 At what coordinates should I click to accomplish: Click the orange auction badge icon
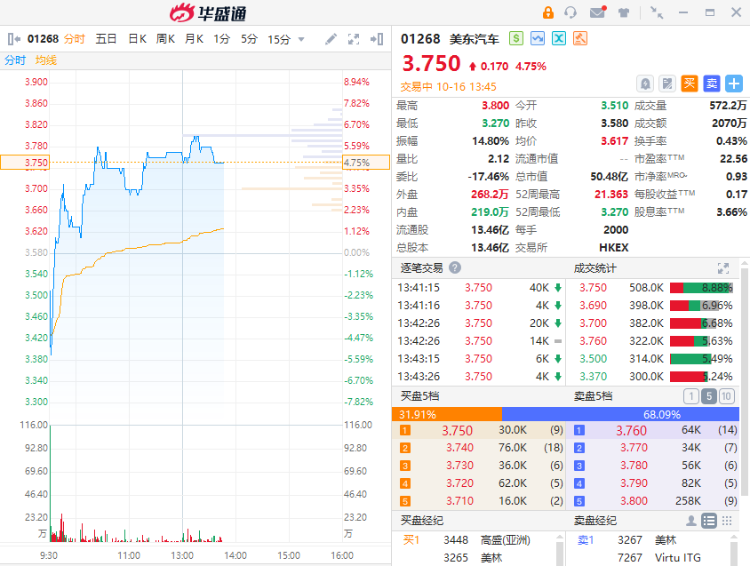point(580,38)
